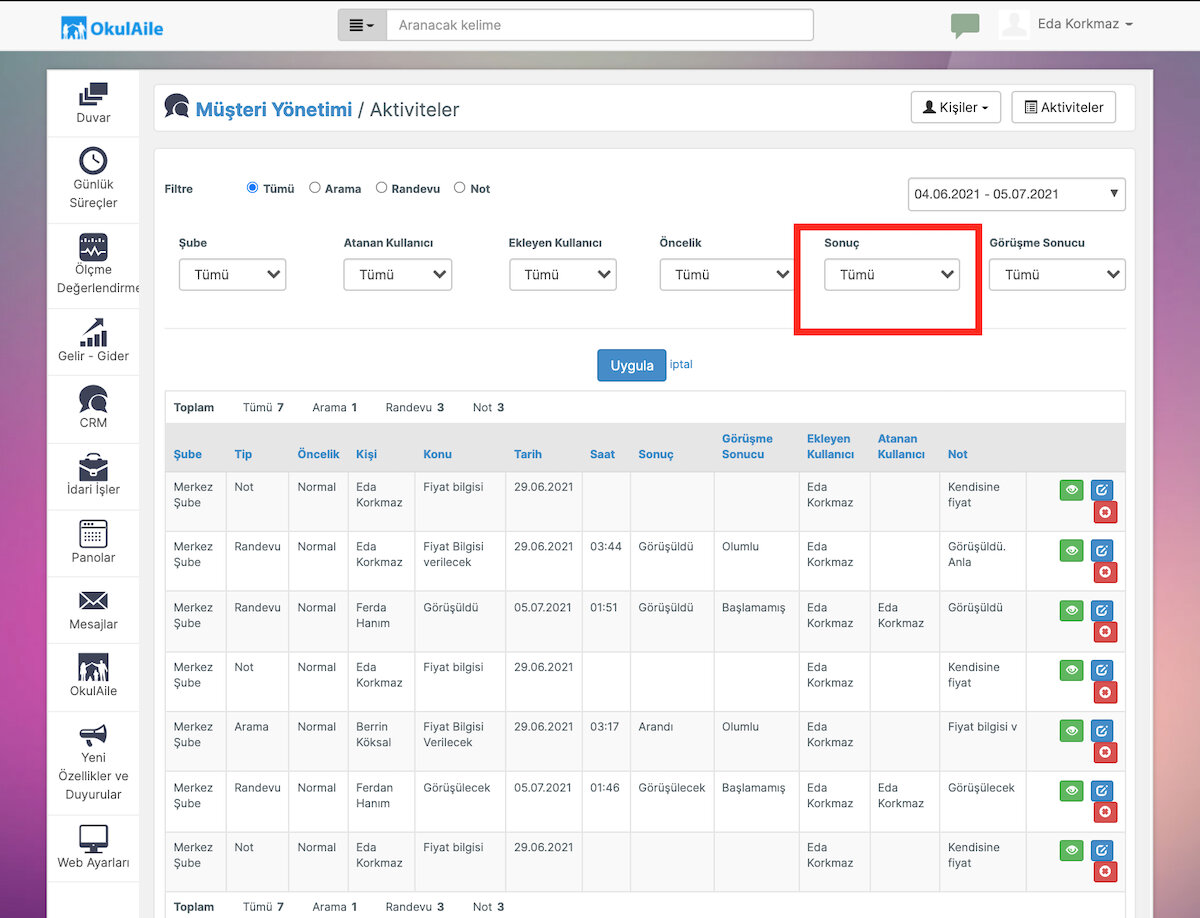Select the Tümü filter radio button
1200x918 pixels.
[x=252, y=187]
